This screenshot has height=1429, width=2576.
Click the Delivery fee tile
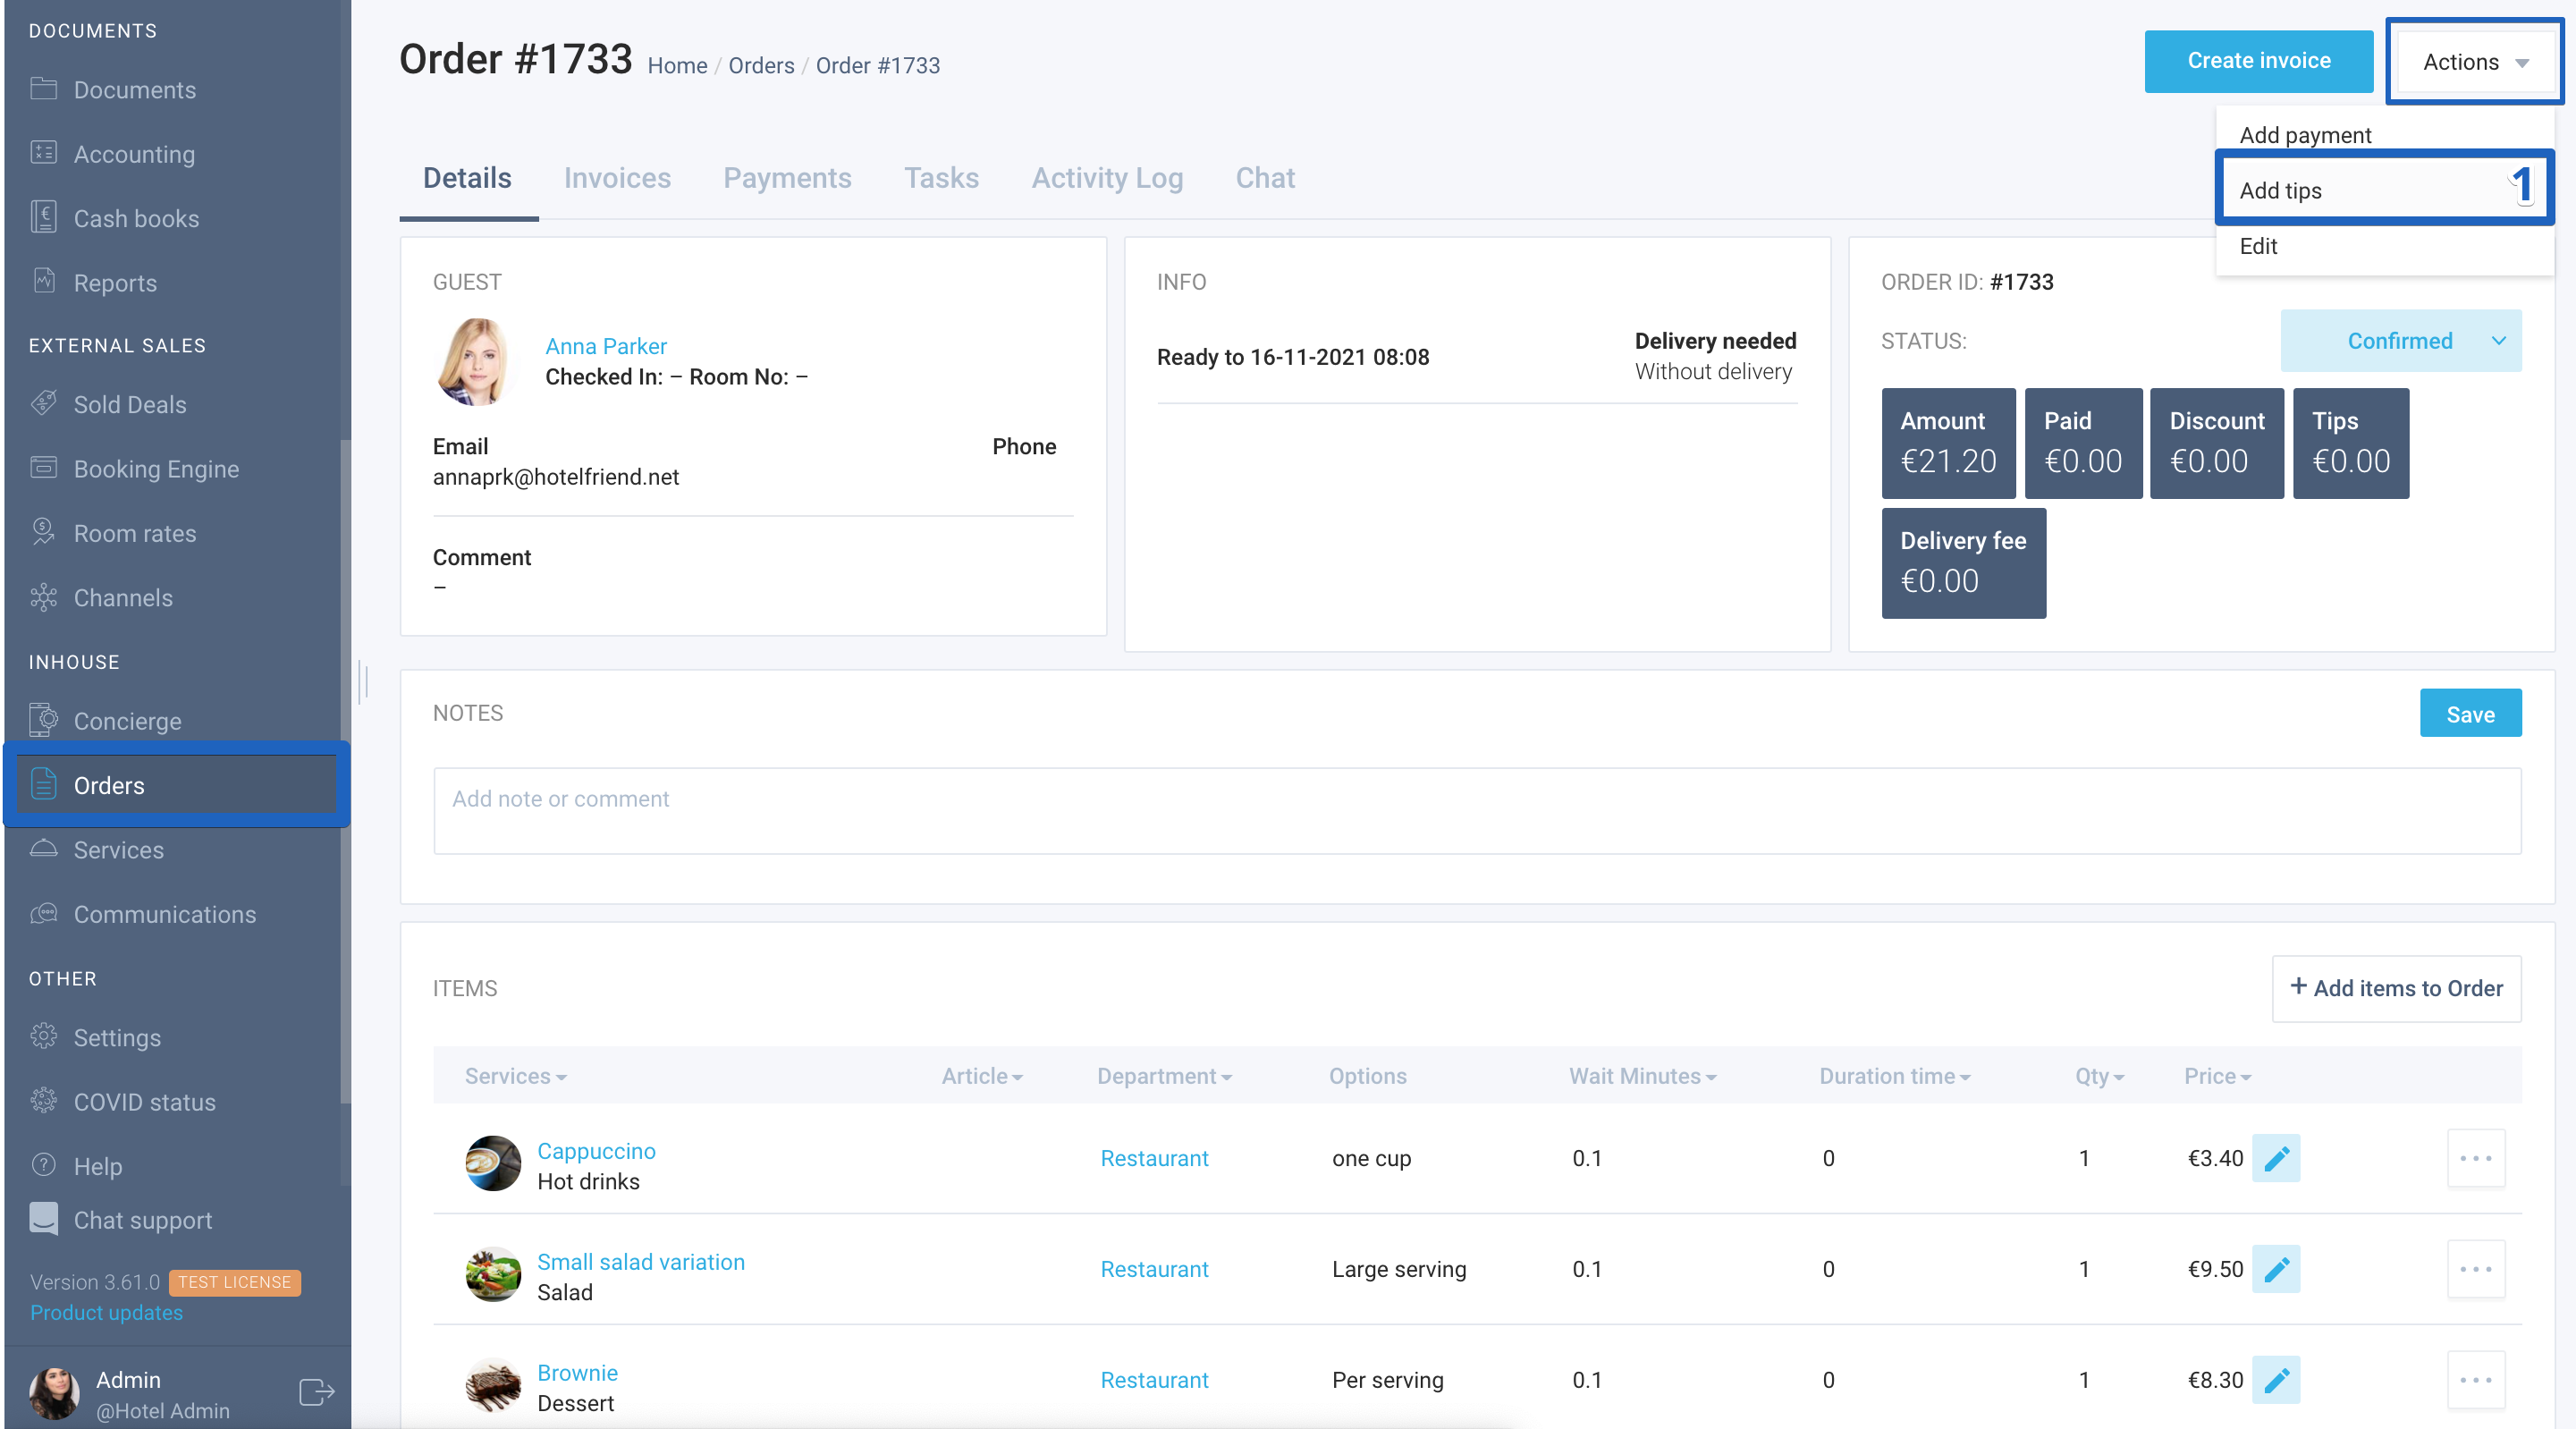1963,563
